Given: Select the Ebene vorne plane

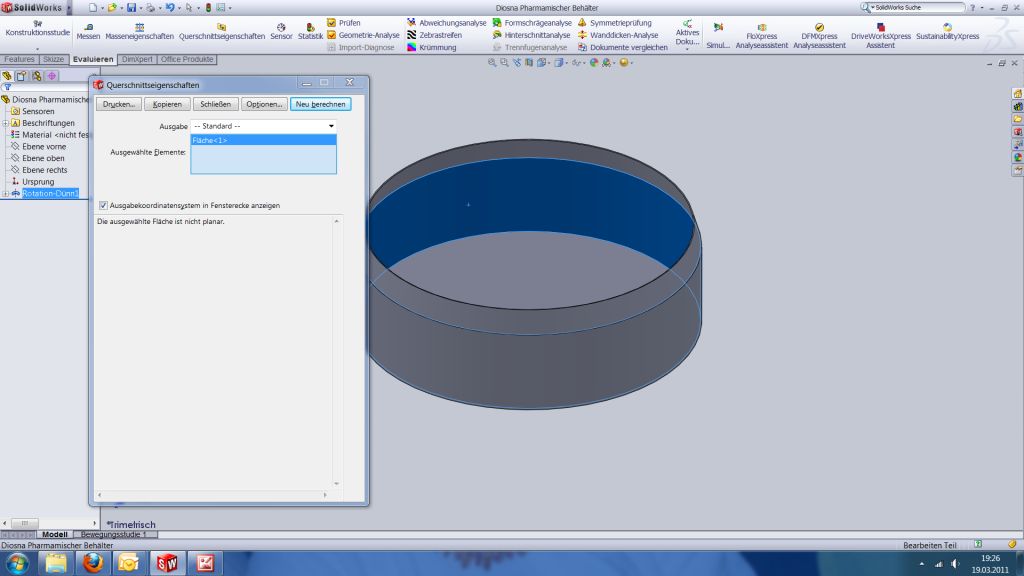Looking at the screenshot, I should [x=43, y=147].
